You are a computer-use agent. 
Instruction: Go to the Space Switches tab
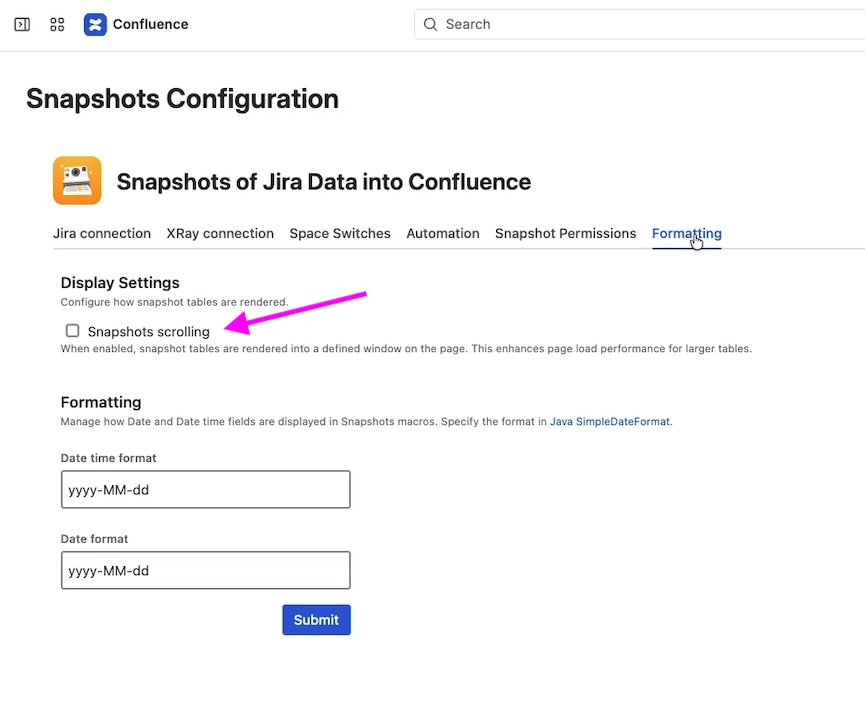tap(340, 233)
